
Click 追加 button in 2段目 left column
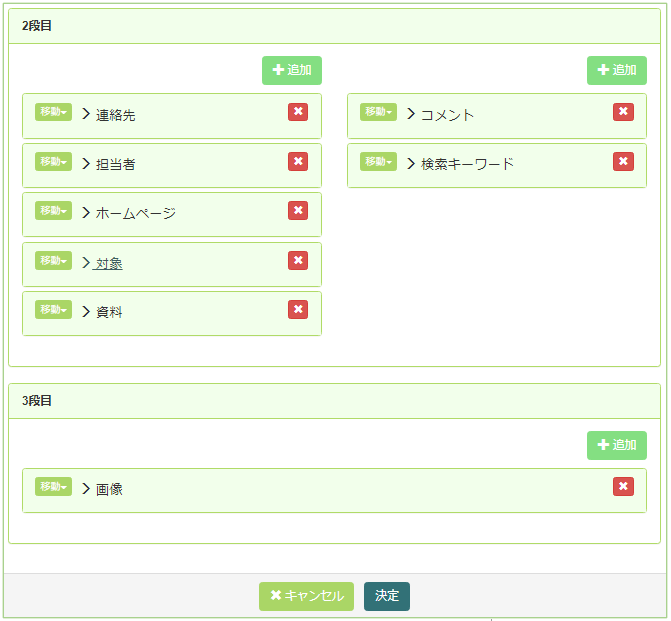point(292,70)
